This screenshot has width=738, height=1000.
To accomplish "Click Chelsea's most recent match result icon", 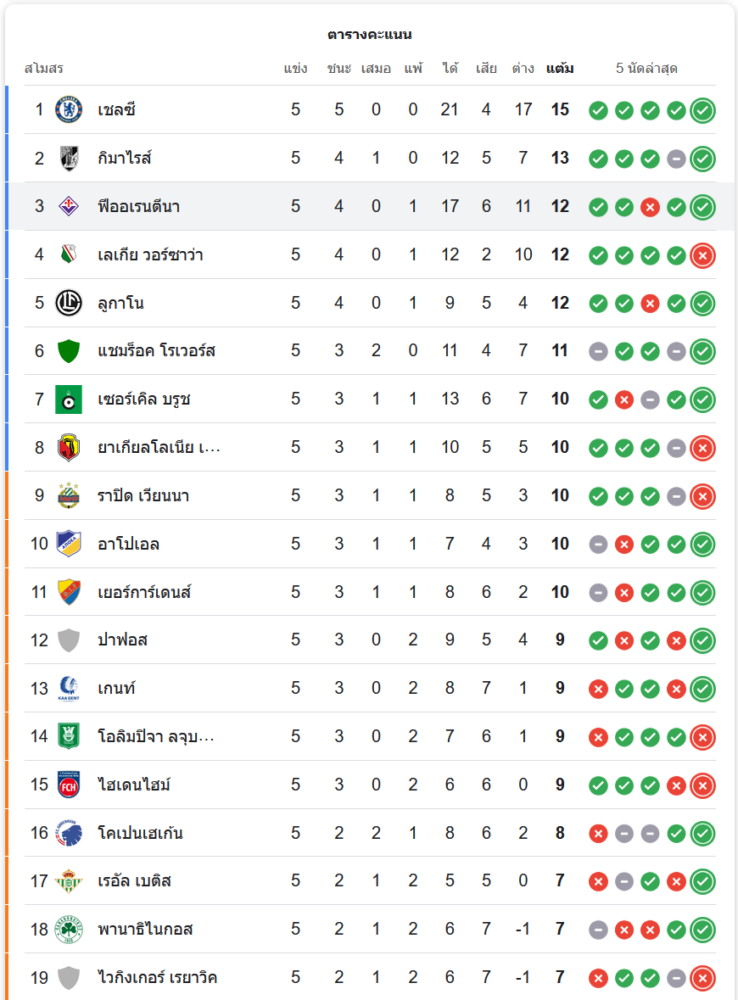I will 703,110.
